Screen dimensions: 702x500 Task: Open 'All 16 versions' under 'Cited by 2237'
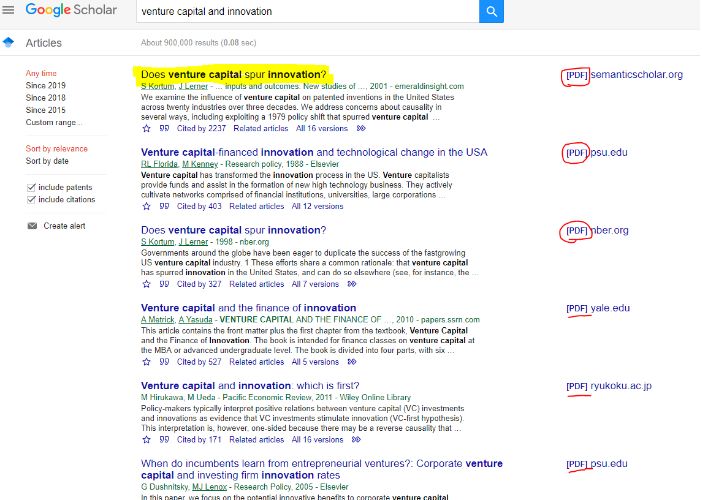point(321,128)
